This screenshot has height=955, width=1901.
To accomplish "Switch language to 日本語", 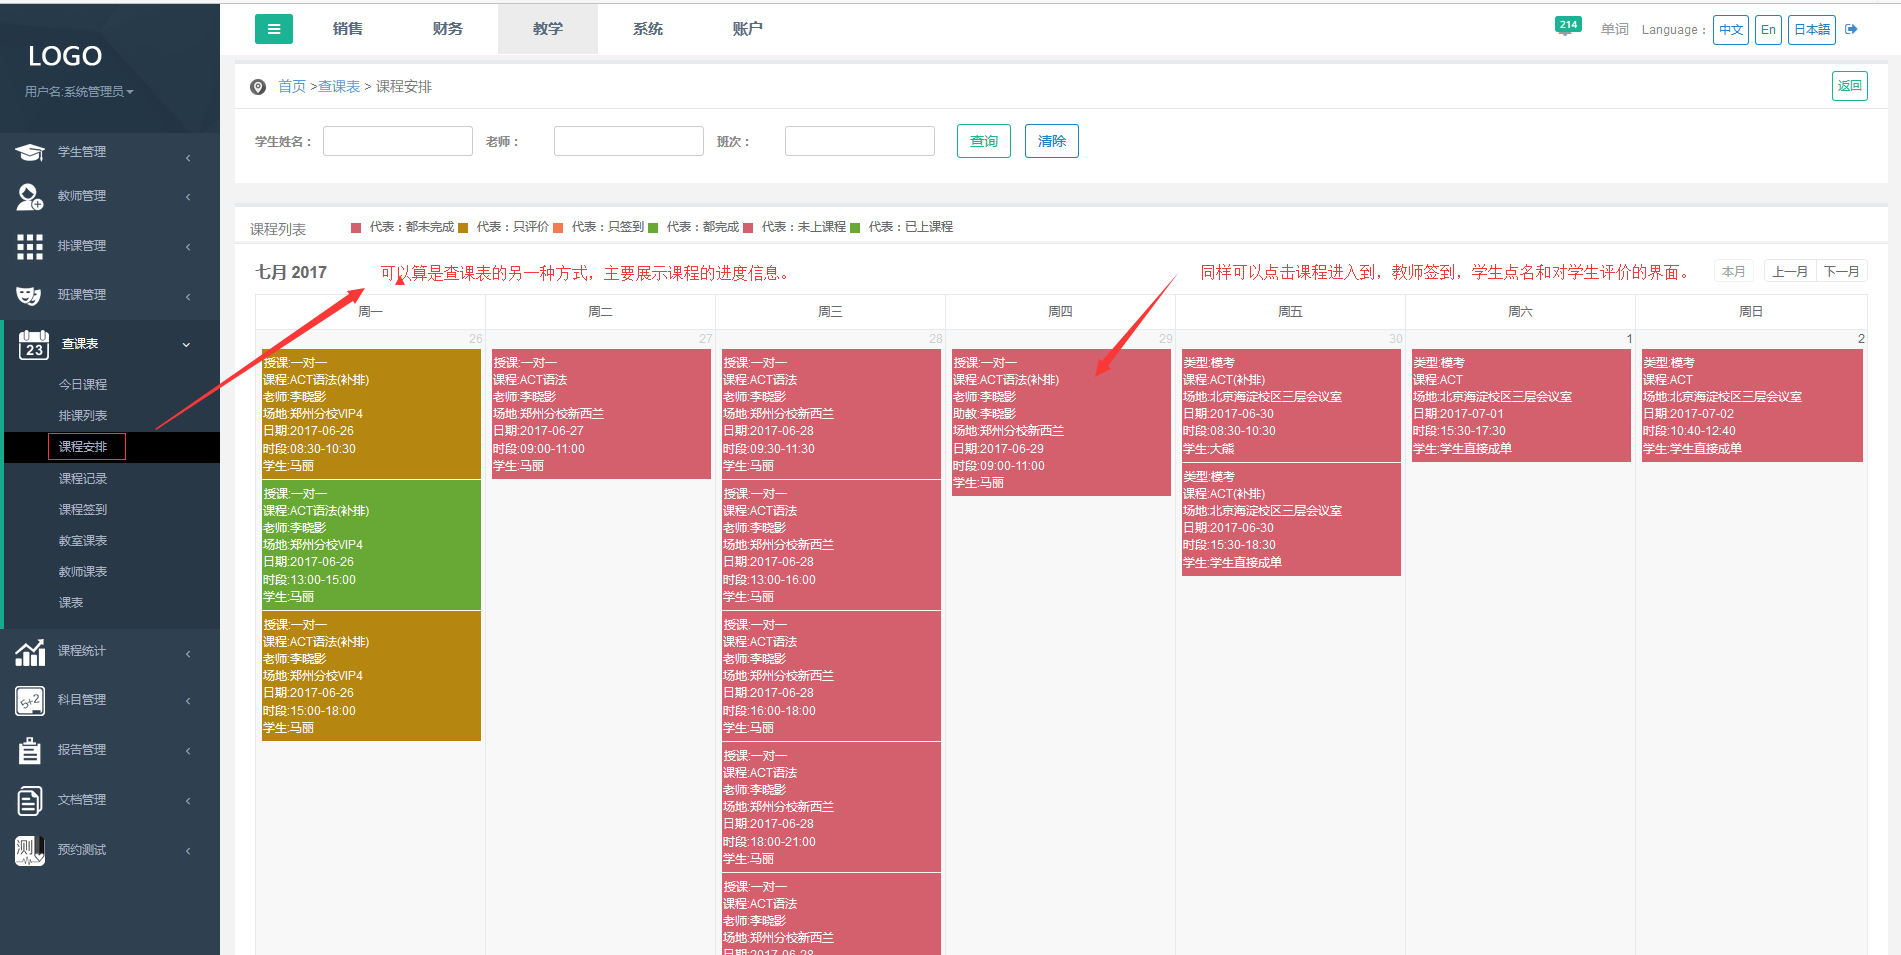I will click(1811, 30).
